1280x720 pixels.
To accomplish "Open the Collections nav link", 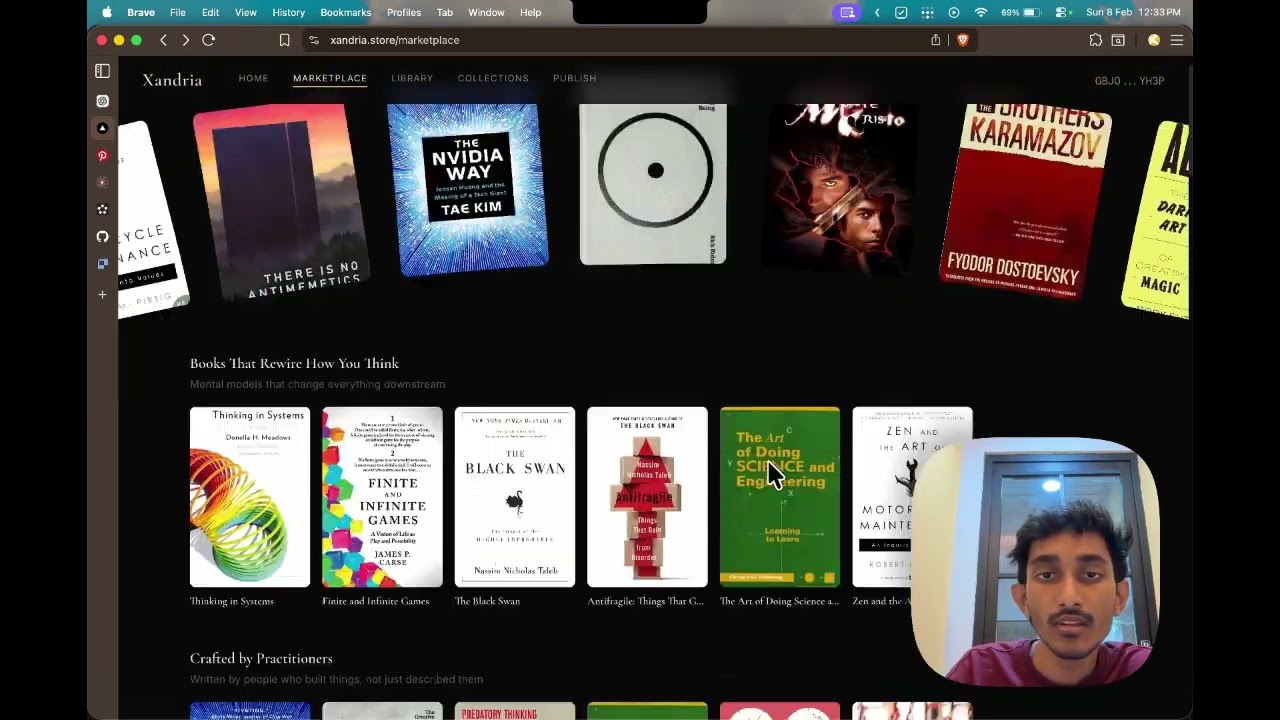I will (493, 78).
